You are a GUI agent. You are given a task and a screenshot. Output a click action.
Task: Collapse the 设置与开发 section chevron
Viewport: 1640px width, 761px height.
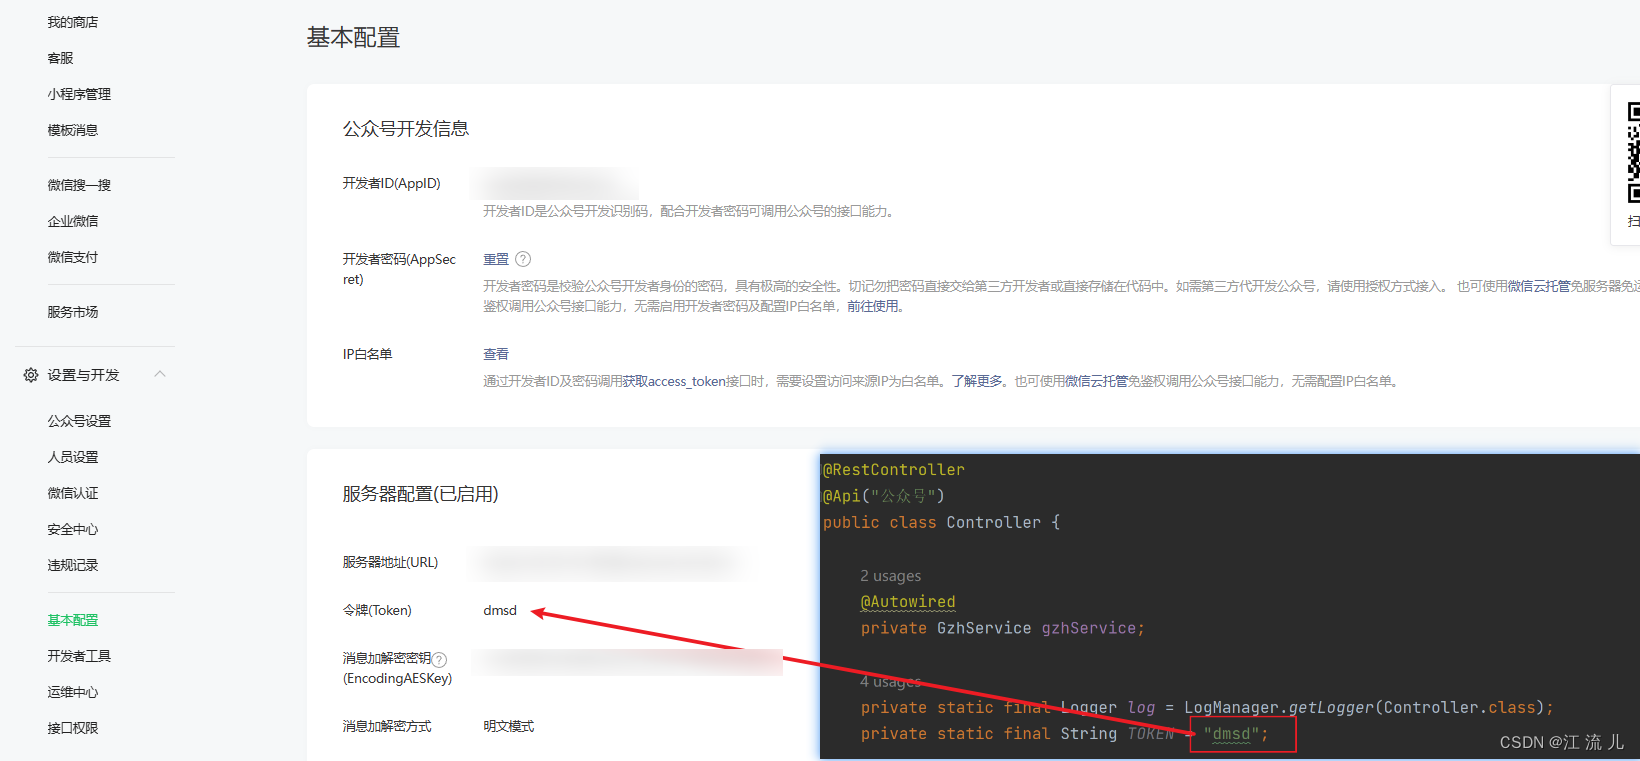160,374
